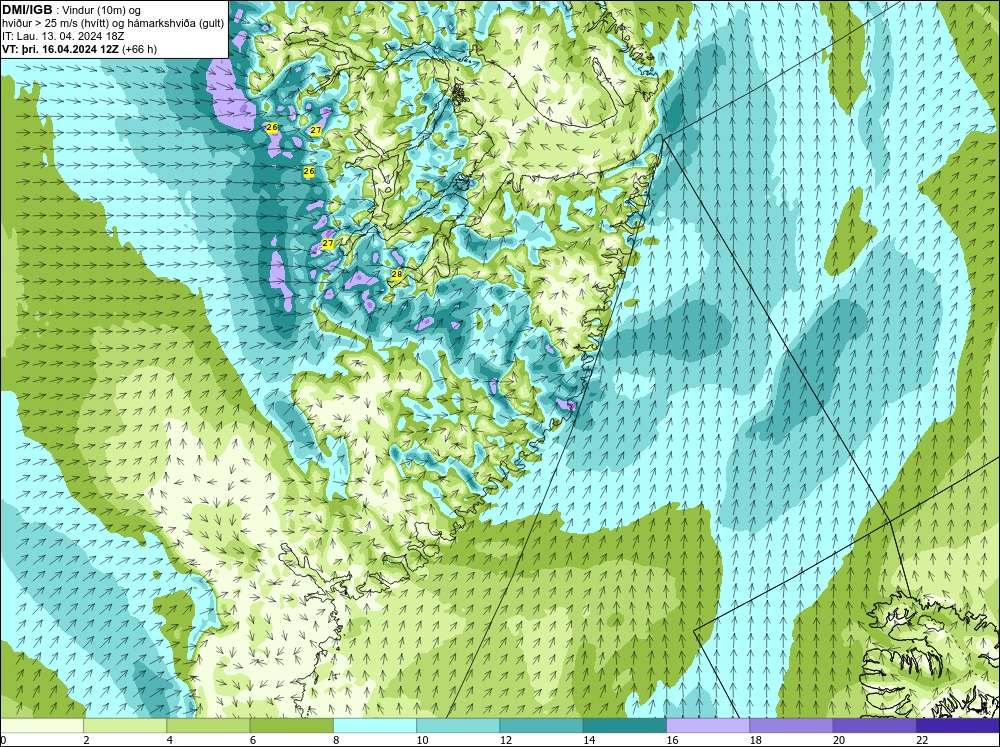This screenshot has width=1000, height=747.
Task: Click the olive green 6–8 m/s legend swatch
Action: coord(291,725)
